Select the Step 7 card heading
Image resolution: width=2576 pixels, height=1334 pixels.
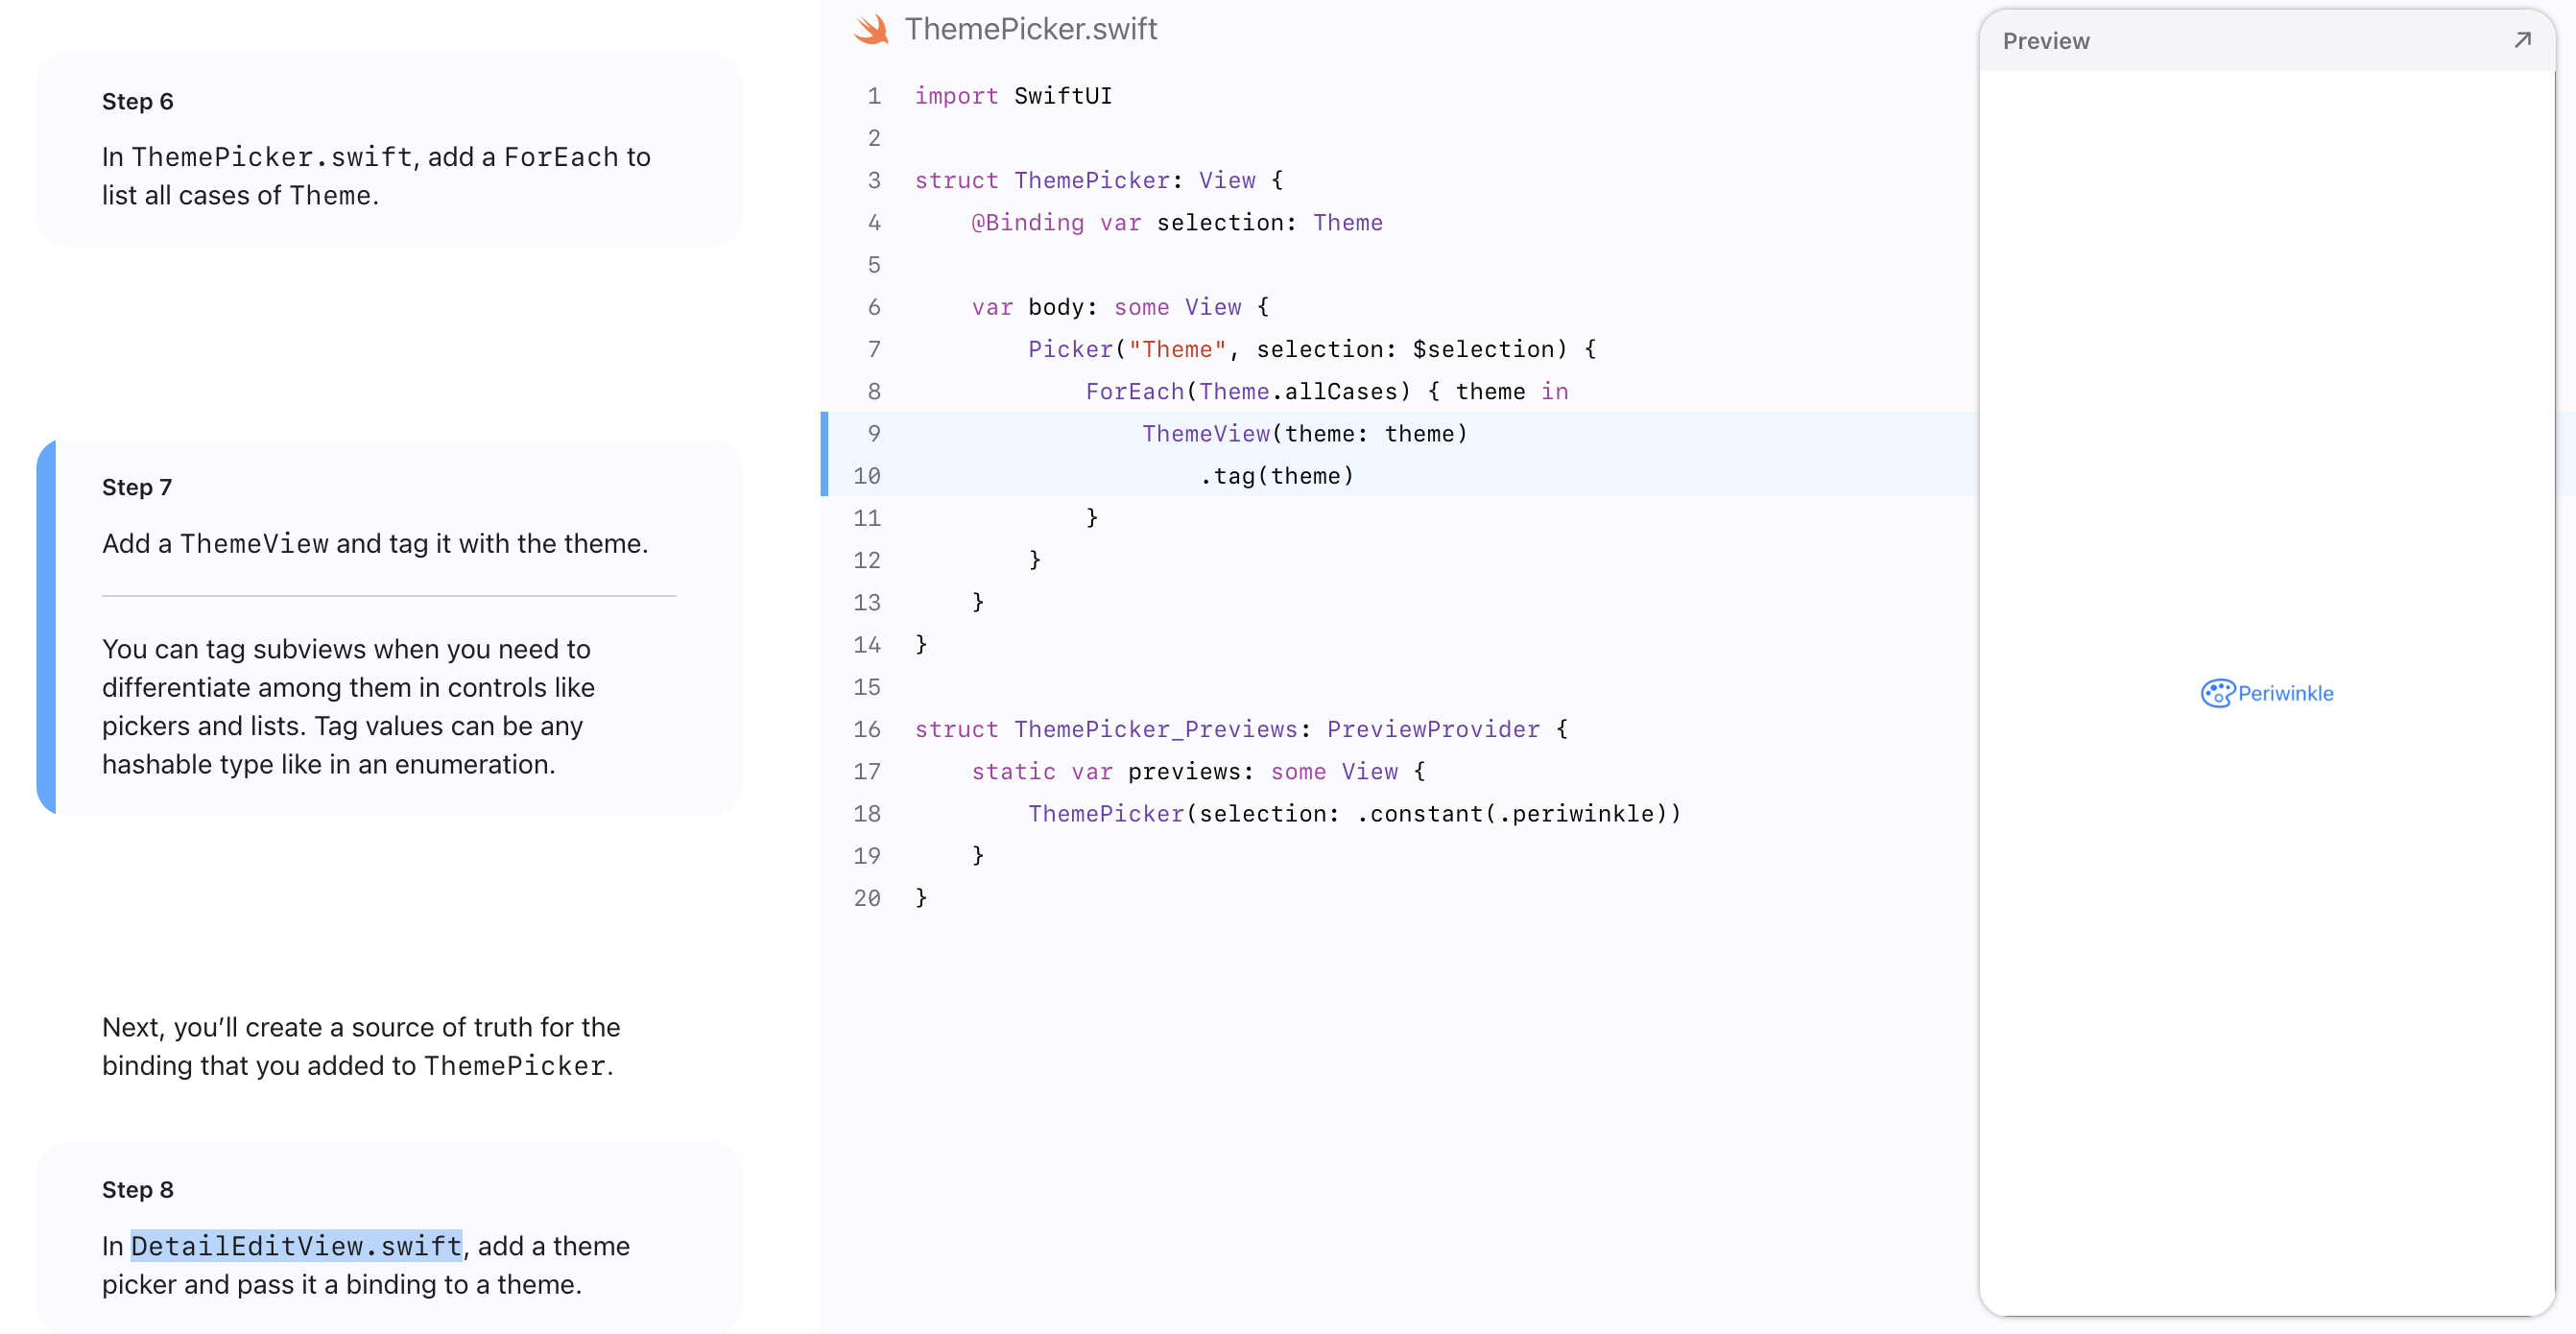coord(137,487)
